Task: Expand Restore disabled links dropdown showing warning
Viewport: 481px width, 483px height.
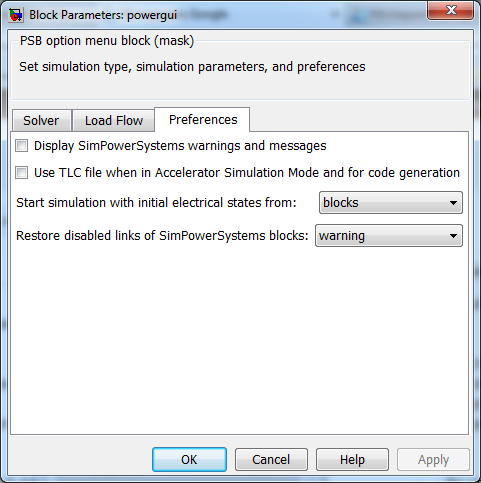Action: coord(389,236)
